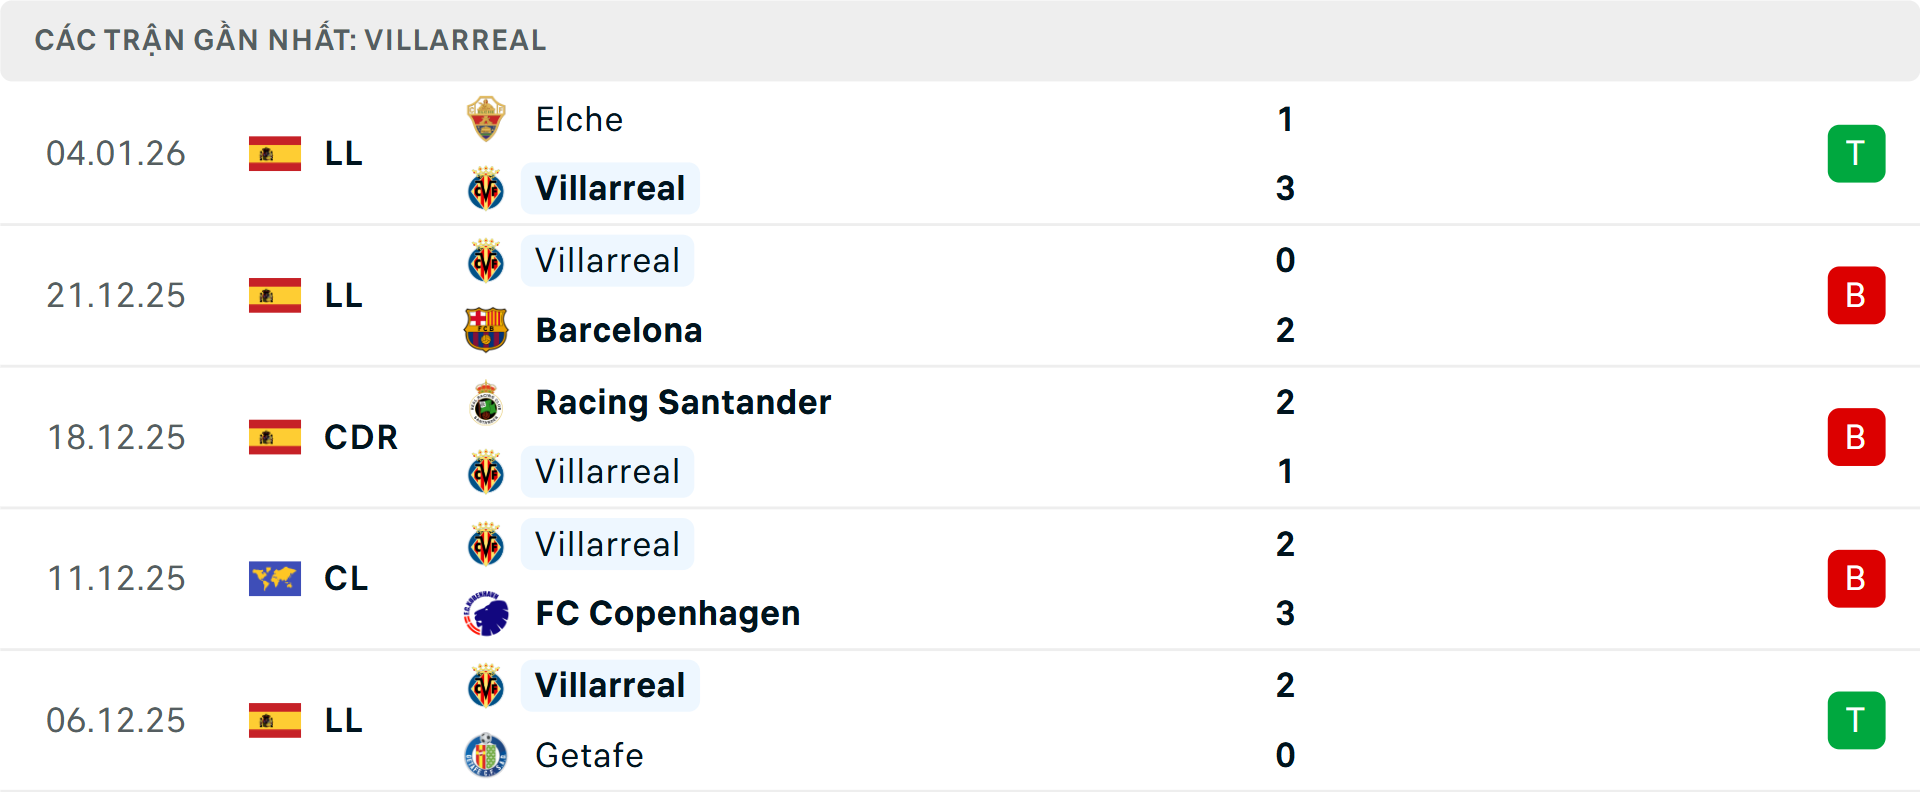Click the Spain flag beside 04.01.26
Image resolution: width=1920 pixels, height=792 pixels.
coord(275,154)
